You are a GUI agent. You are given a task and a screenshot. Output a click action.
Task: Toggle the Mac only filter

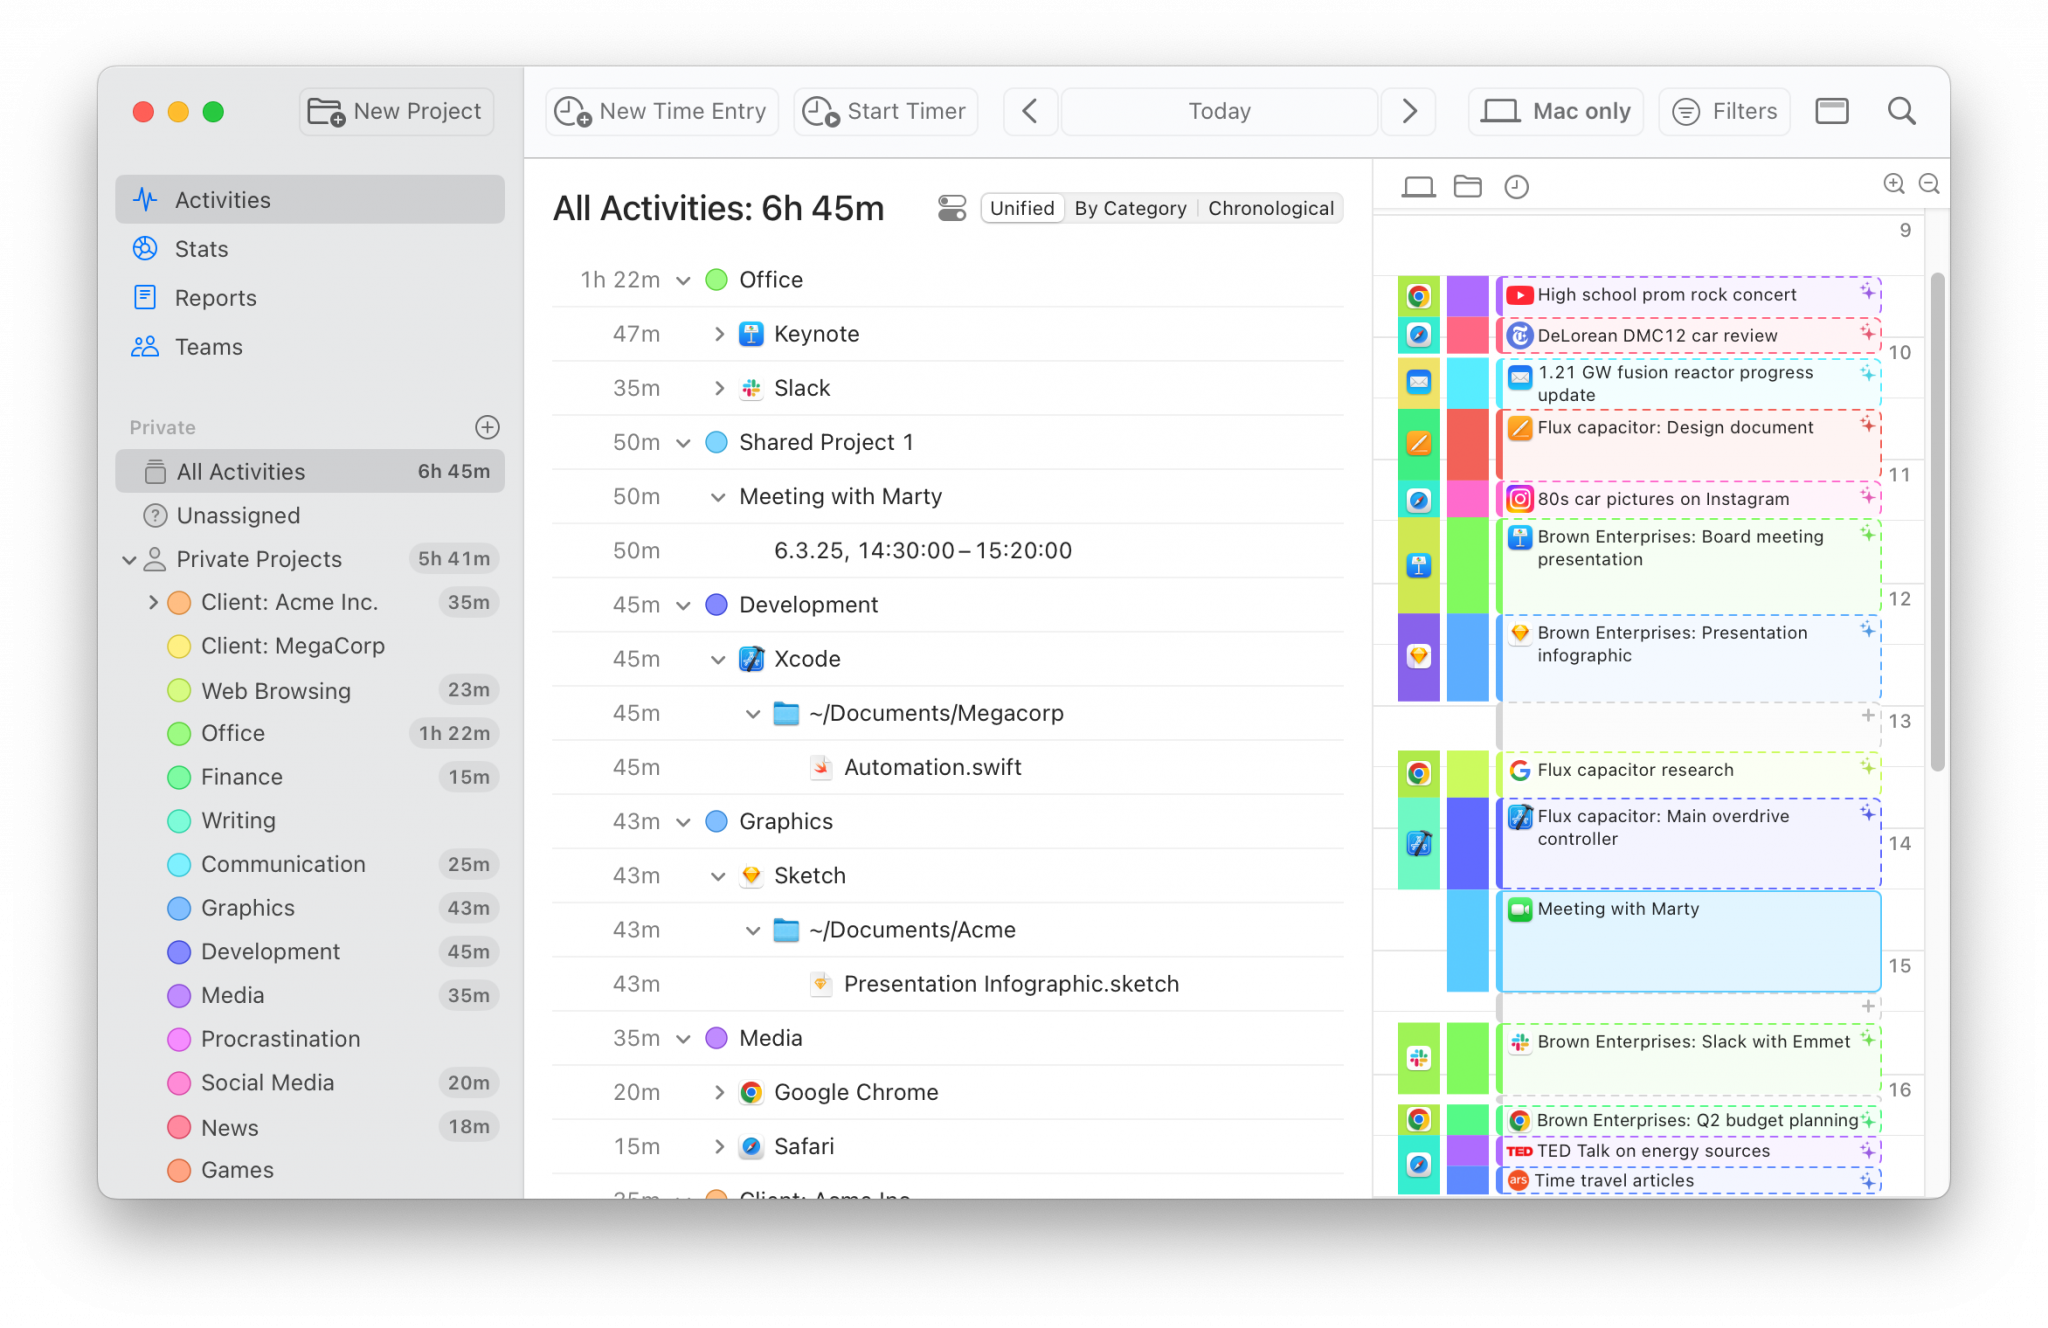point(1555,111)
